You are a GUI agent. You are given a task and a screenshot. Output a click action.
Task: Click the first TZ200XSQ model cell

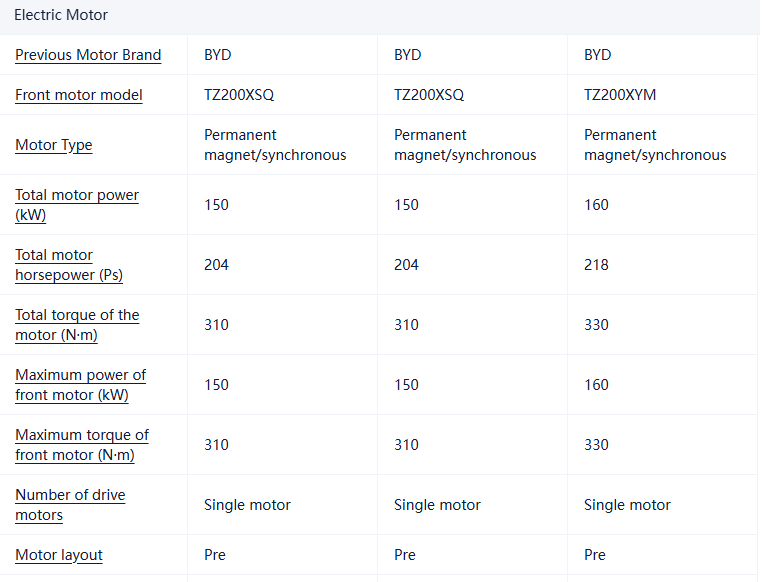tap(239, 95)
